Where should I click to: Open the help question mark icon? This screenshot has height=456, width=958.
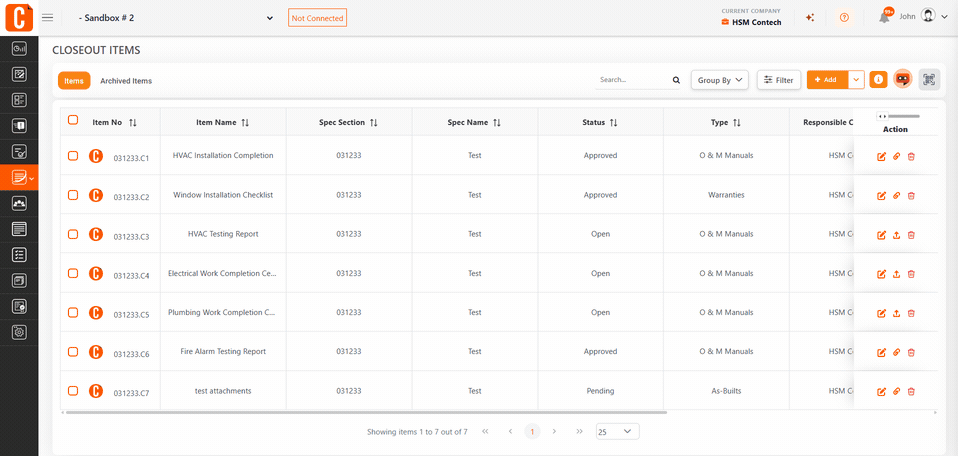[x=844, y=18]
